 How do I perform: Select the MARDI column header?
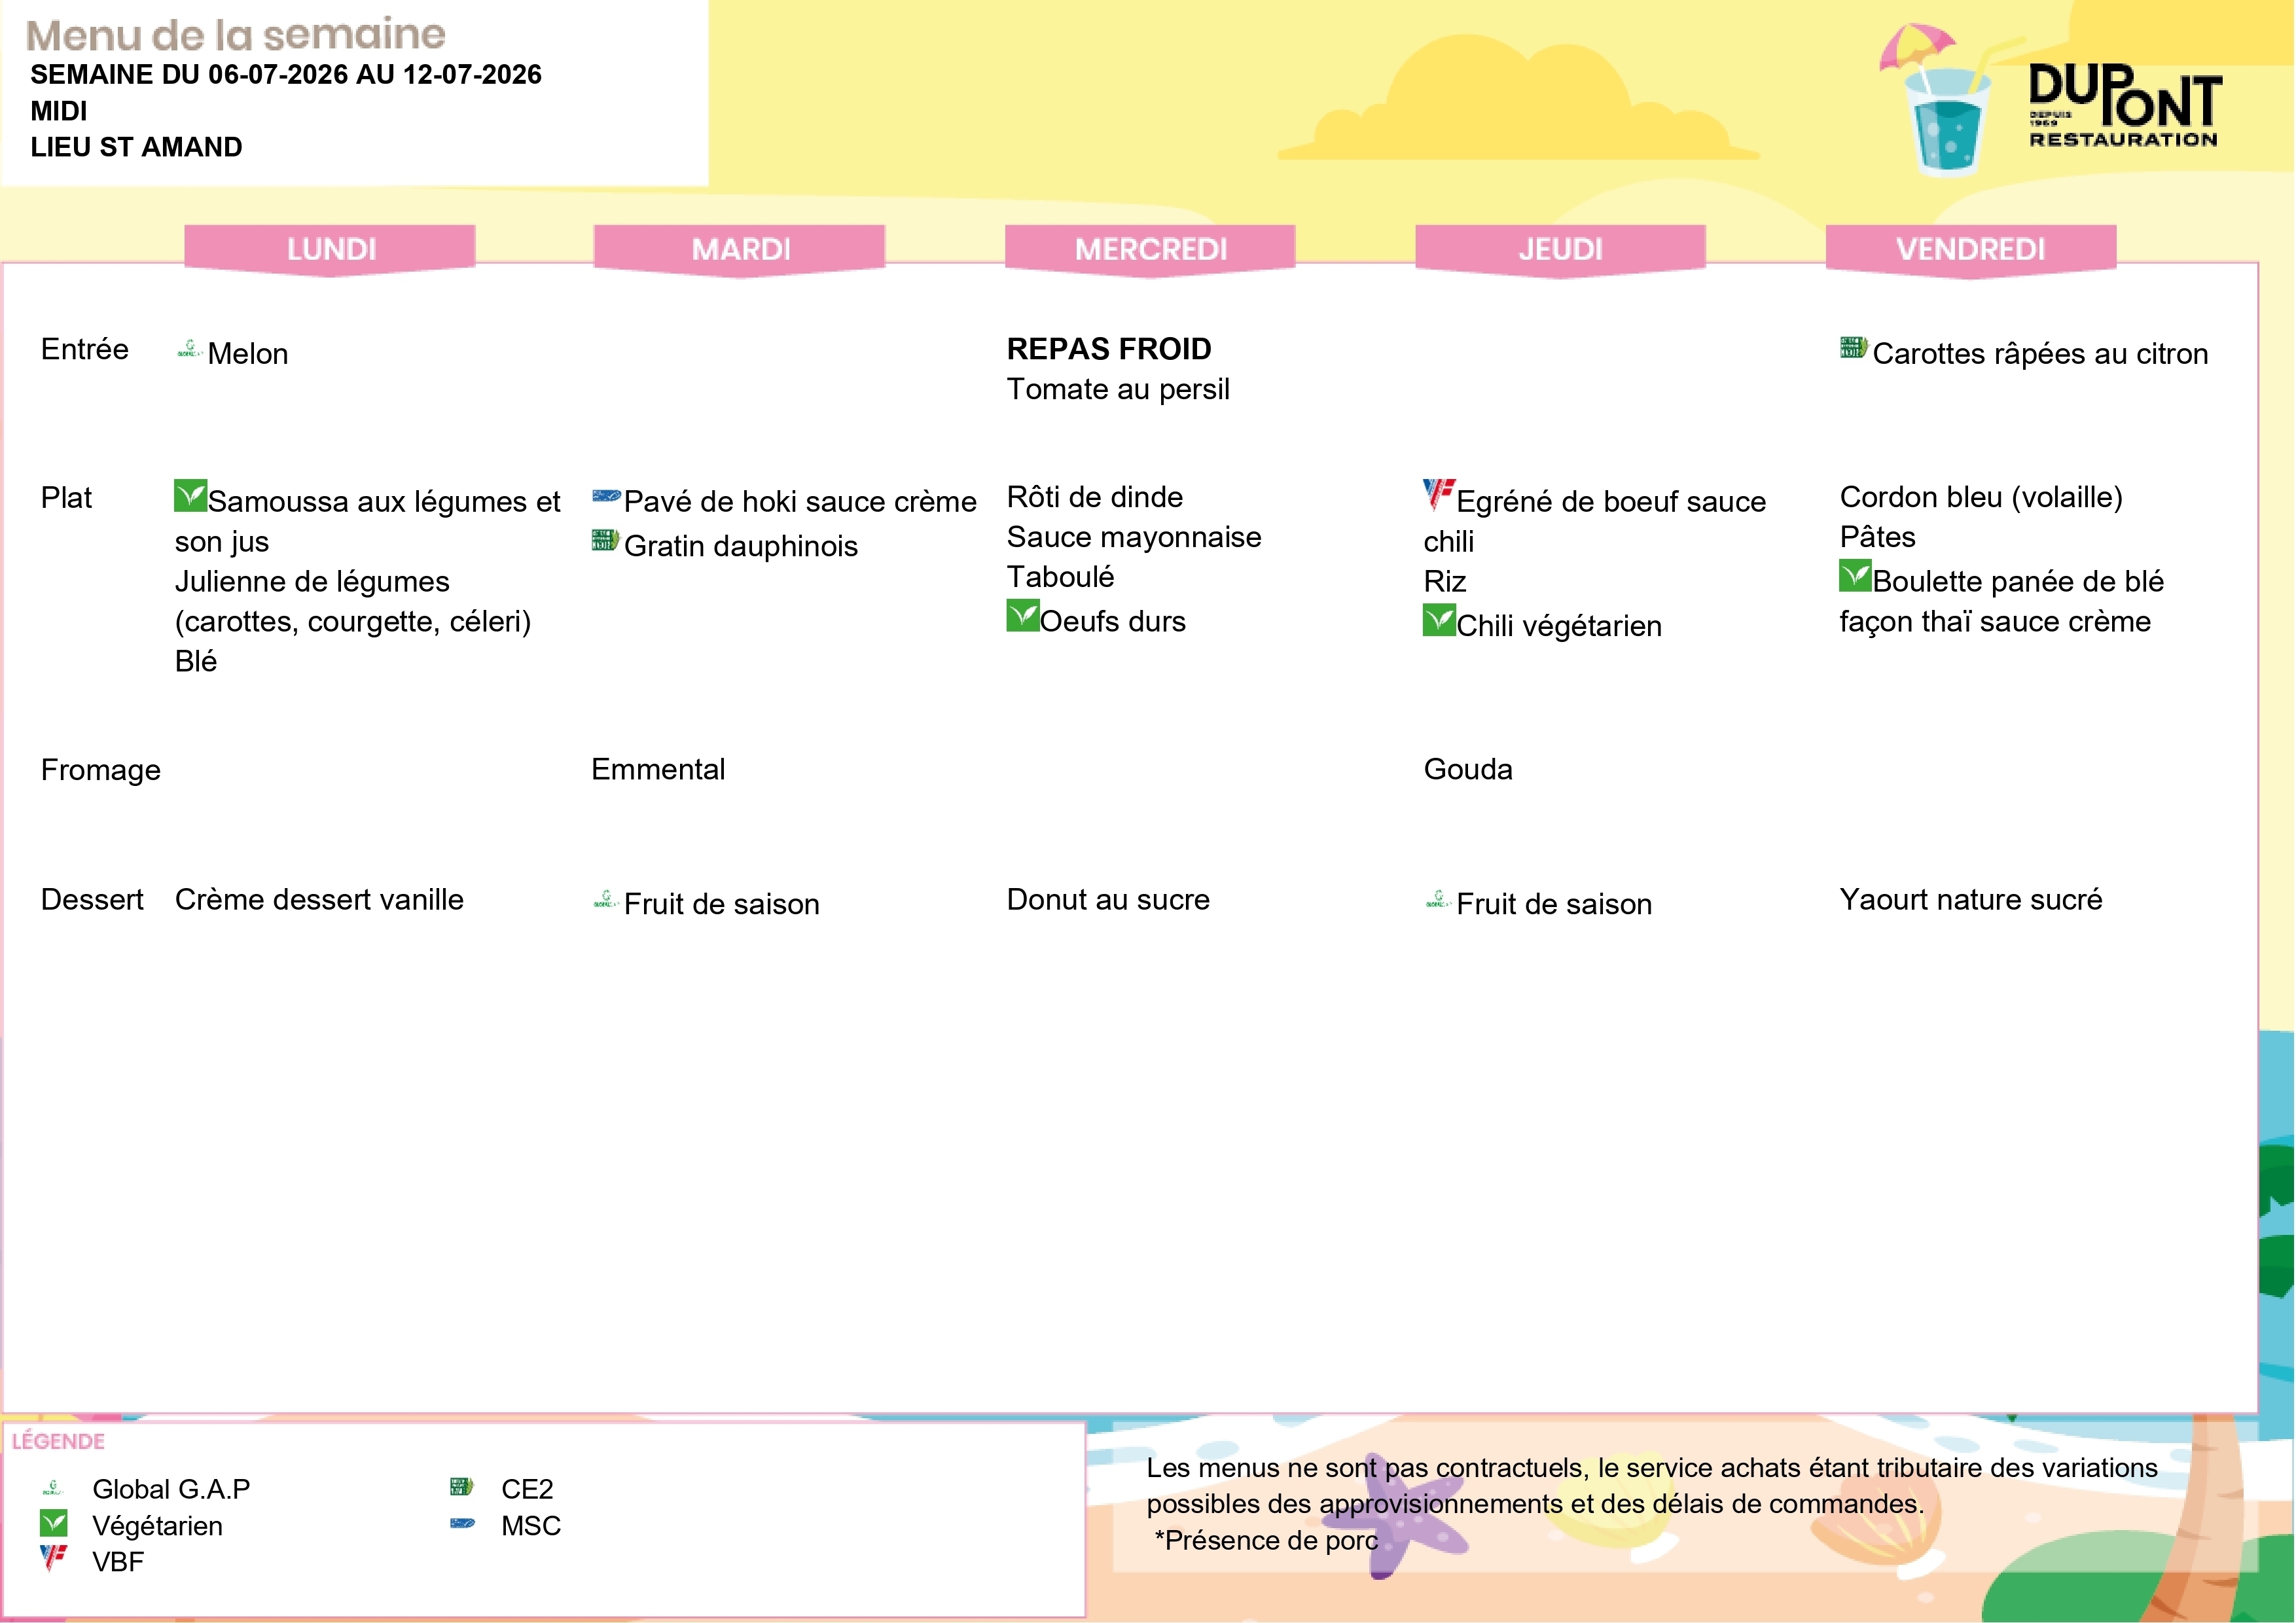click(740, 249)
